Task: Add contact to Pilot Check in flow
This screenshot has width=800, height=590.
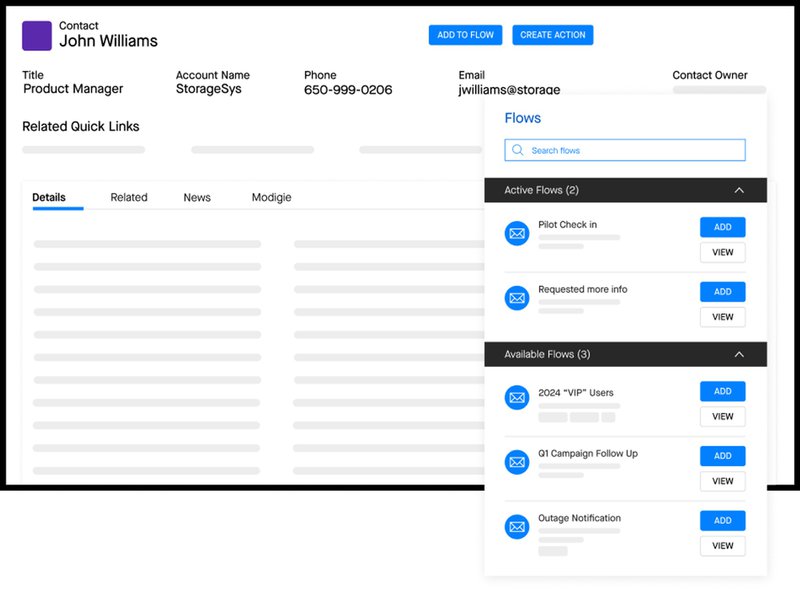Action: [722, 227]
